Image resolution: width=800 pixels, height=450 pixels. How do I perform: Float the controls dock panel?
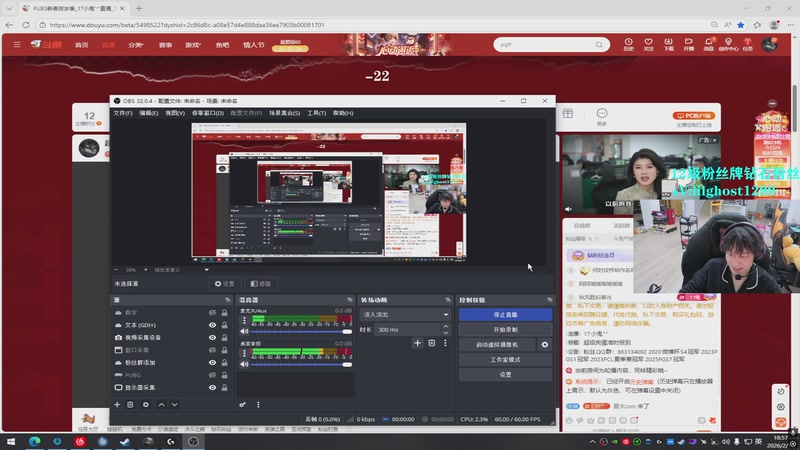pyautogui.click(x=549, y=300)
